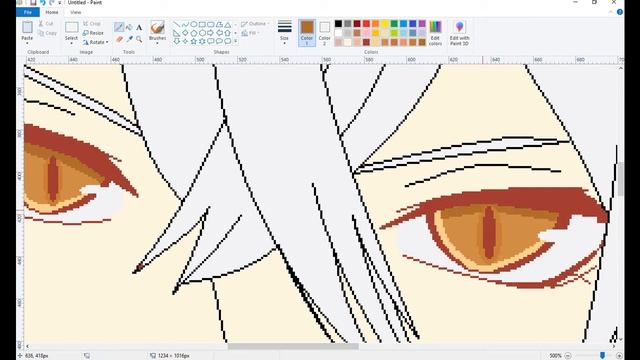Choose the Up arrow shape
The width and height of the screenshot is (640, 360).
point(228,33)
